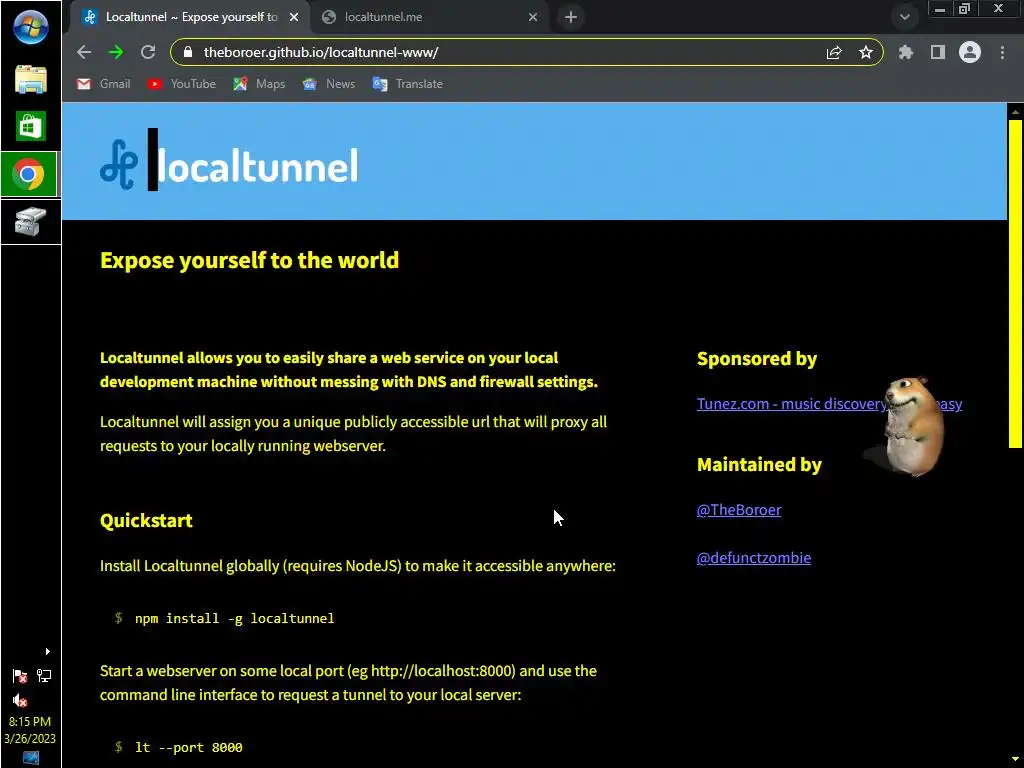Open the YouTube bookmark
This screenshot has height=768, width=1024.
click(x=182, y=84)
